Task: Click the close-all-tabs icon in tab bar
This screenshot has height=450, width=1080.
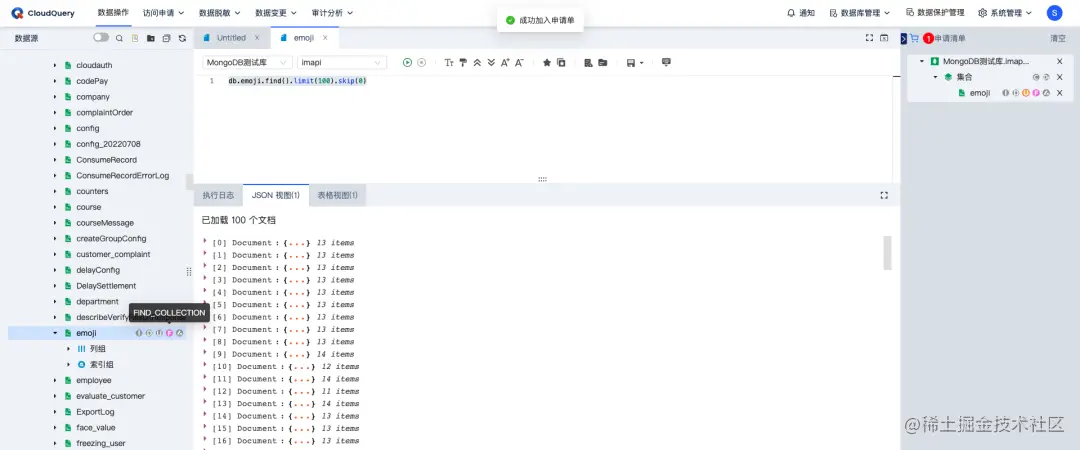Action: click(x=884, y=38)
